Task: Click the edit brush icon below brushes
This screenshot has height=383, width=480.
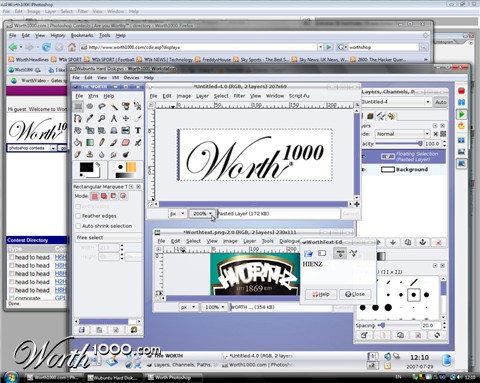Action: point(364,335)
